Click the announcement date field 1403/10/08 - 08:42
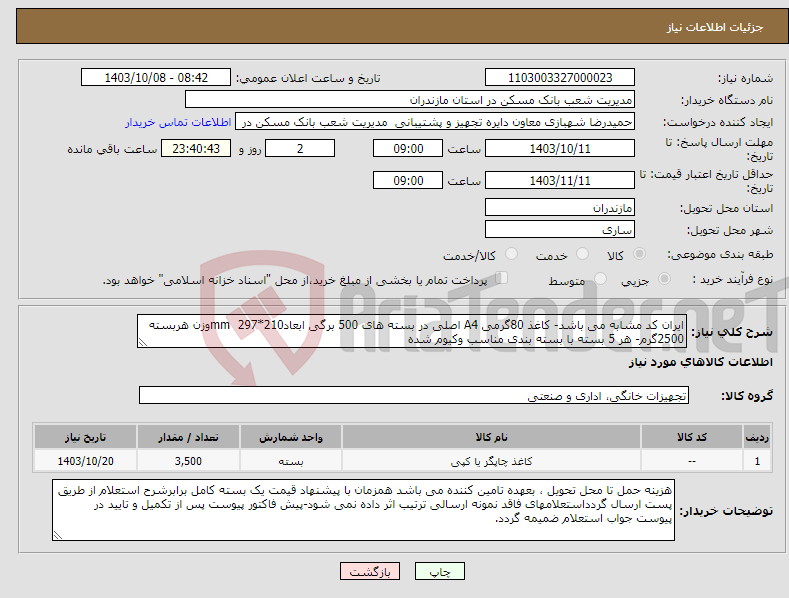789x598 pixels. click(x=156, y=78)
